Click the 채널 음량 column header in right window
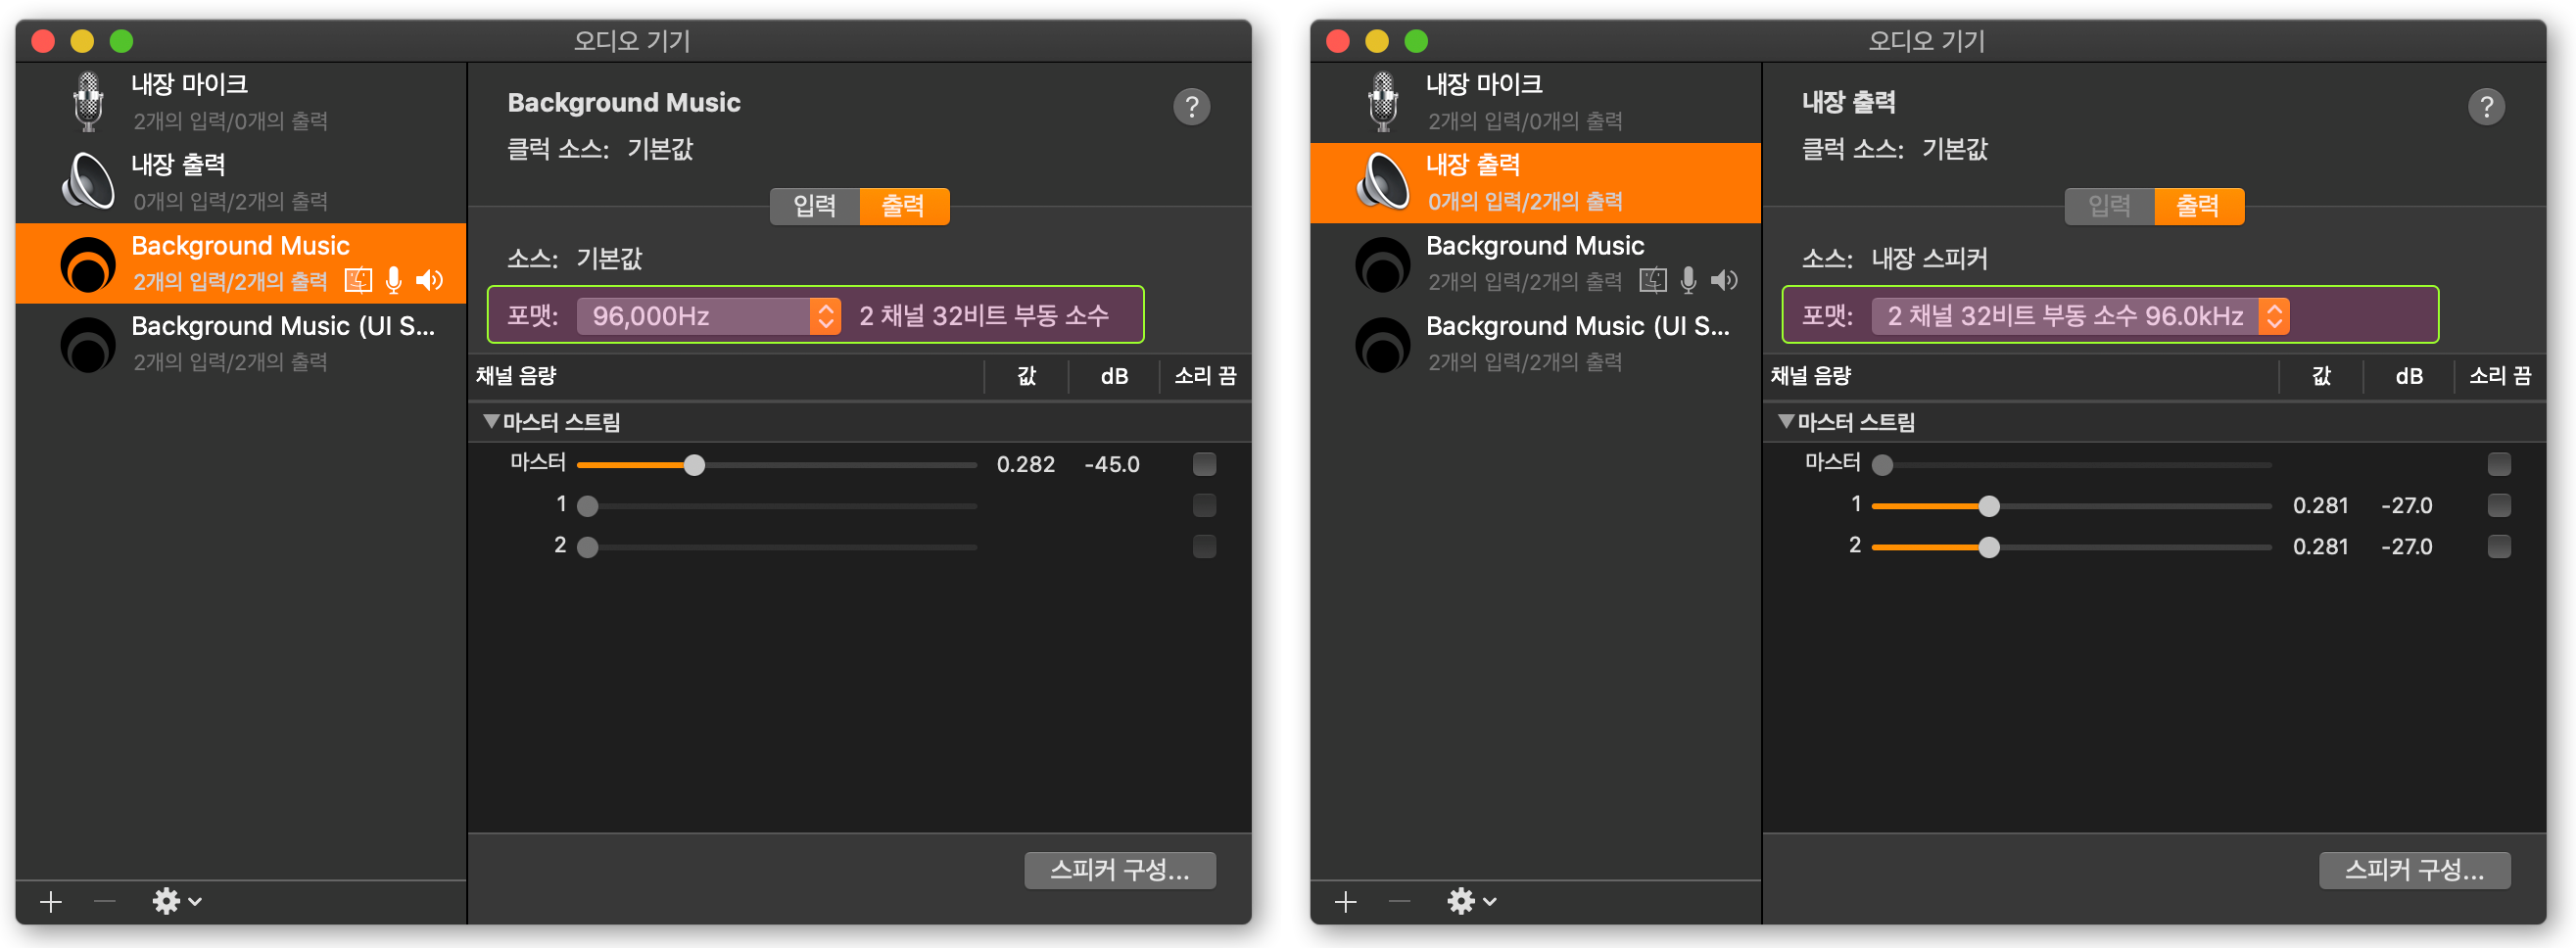This screenshot has width=2576, height=948. point(1810,376)
